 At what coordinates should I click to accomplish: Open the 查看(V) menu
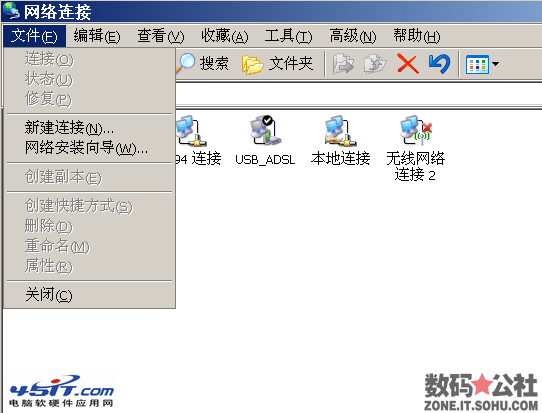(x=161, y=36)
